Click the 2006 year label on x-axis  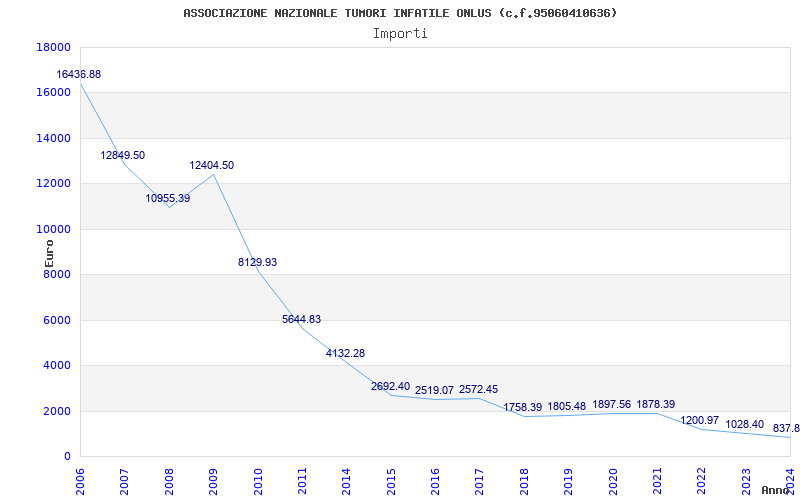[x=81, y=481]
